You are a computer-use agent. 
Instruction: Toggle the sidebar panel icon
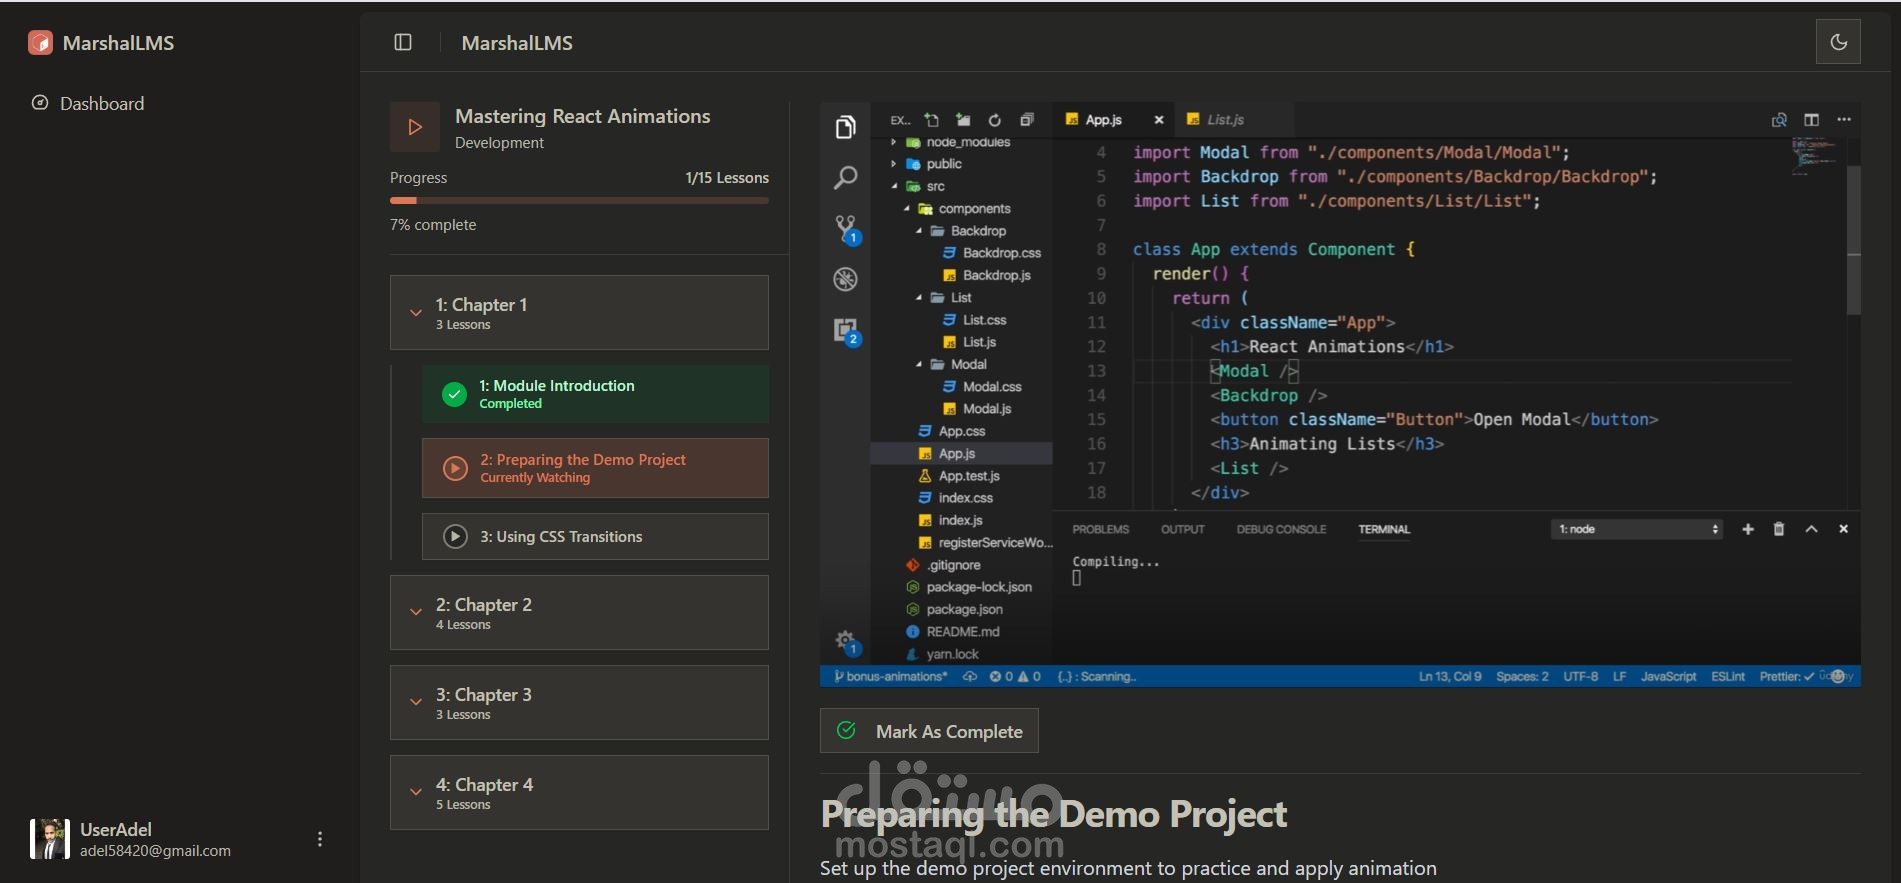pos(403,42)
